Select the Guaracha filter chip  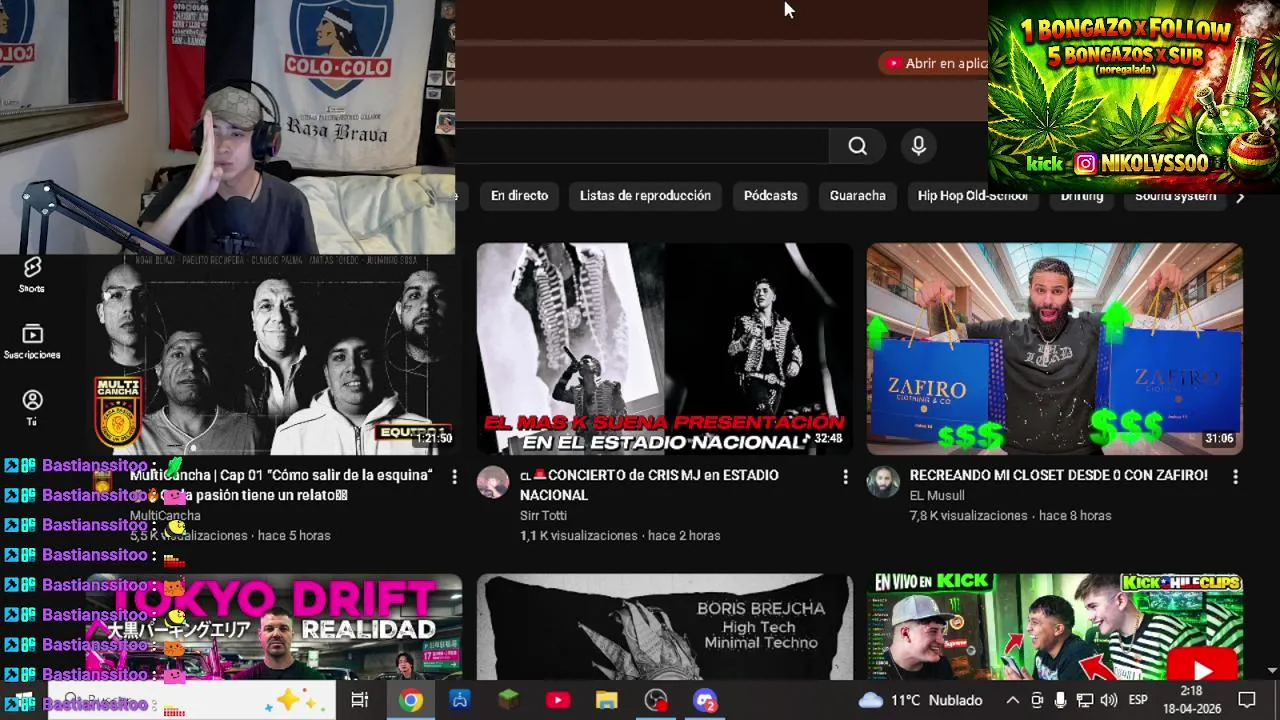coord(857,196)
